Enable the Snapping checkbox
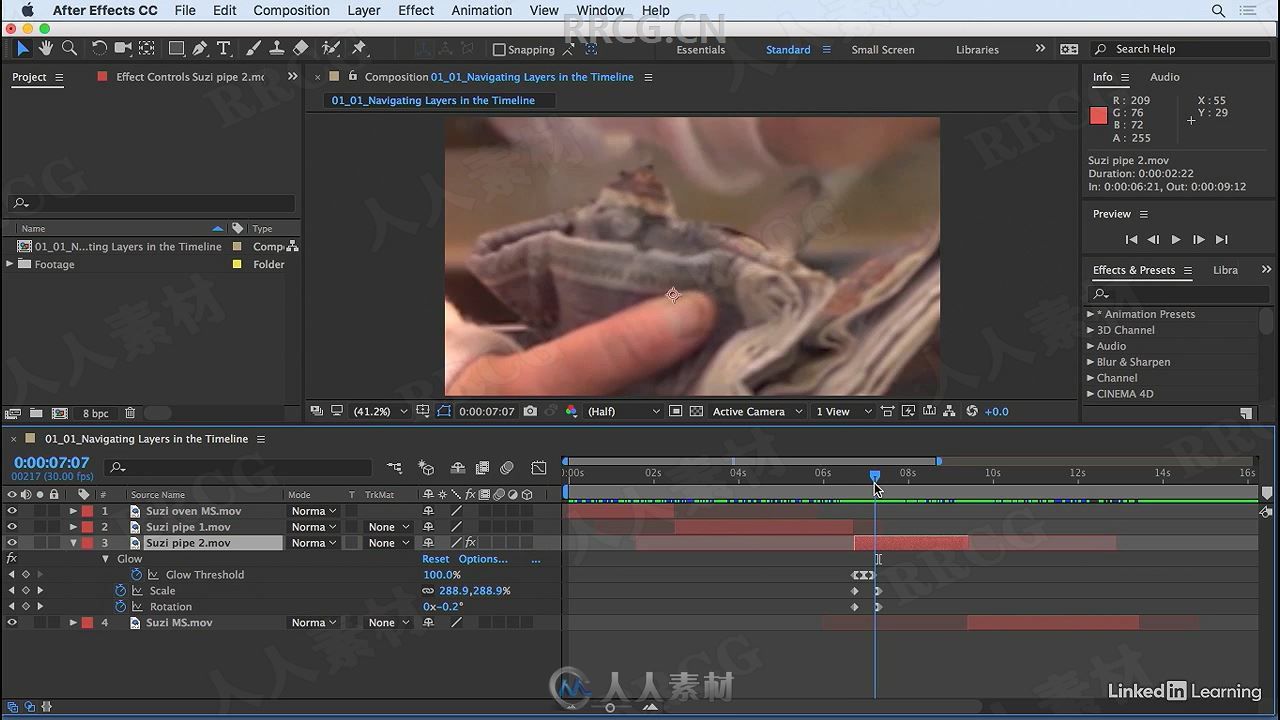1280x720 pixels. coord(499,49)
